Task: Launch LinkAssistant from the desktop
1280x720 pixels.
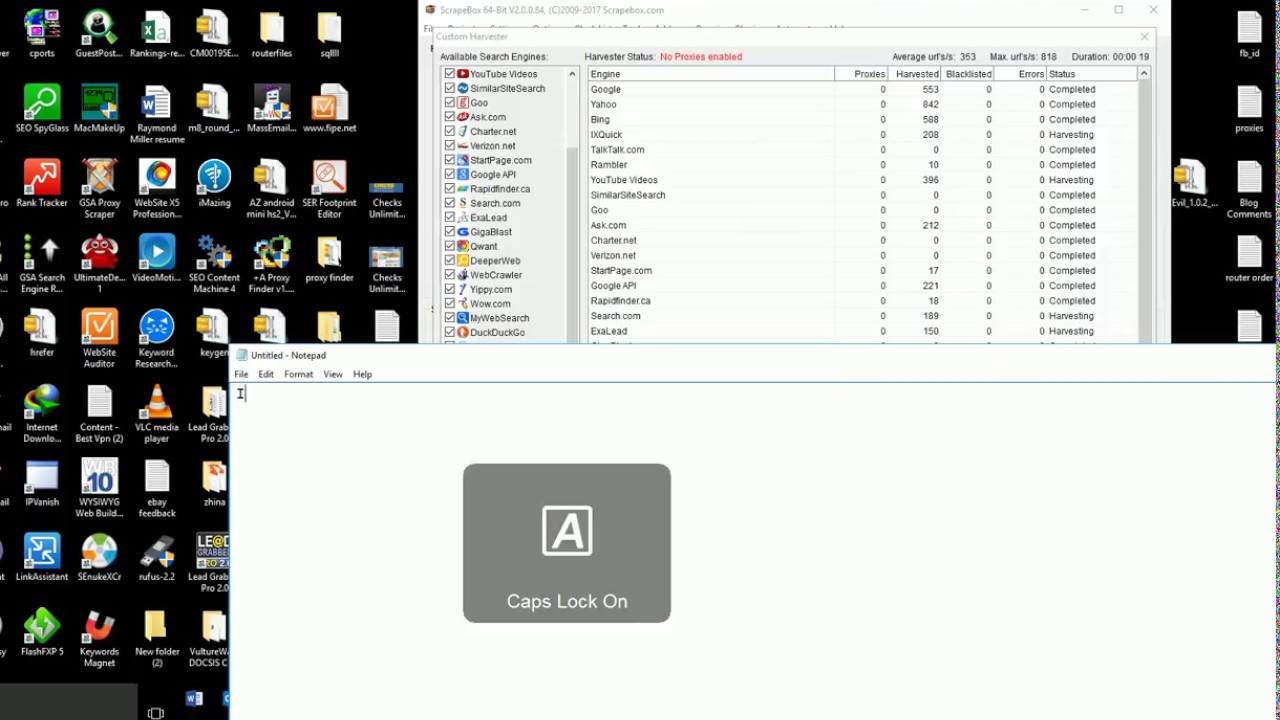Action: click(41, 558)
